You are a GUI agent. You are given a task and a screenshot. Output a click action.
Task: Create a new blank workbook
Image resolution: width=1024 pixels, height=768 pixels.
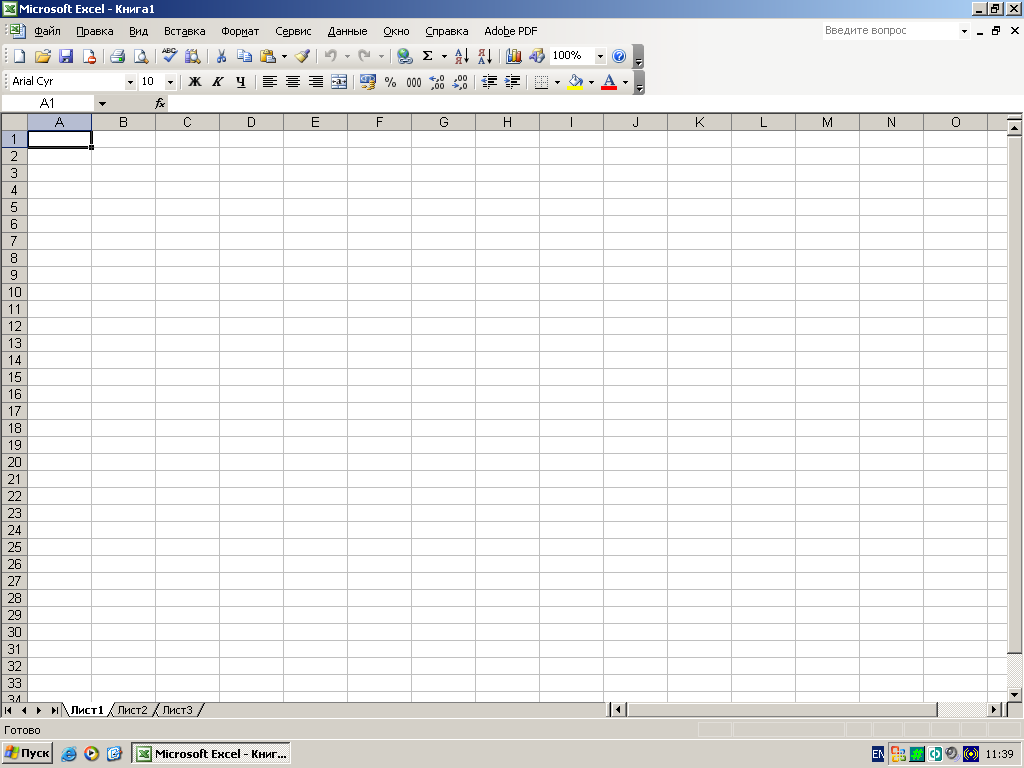19,56
